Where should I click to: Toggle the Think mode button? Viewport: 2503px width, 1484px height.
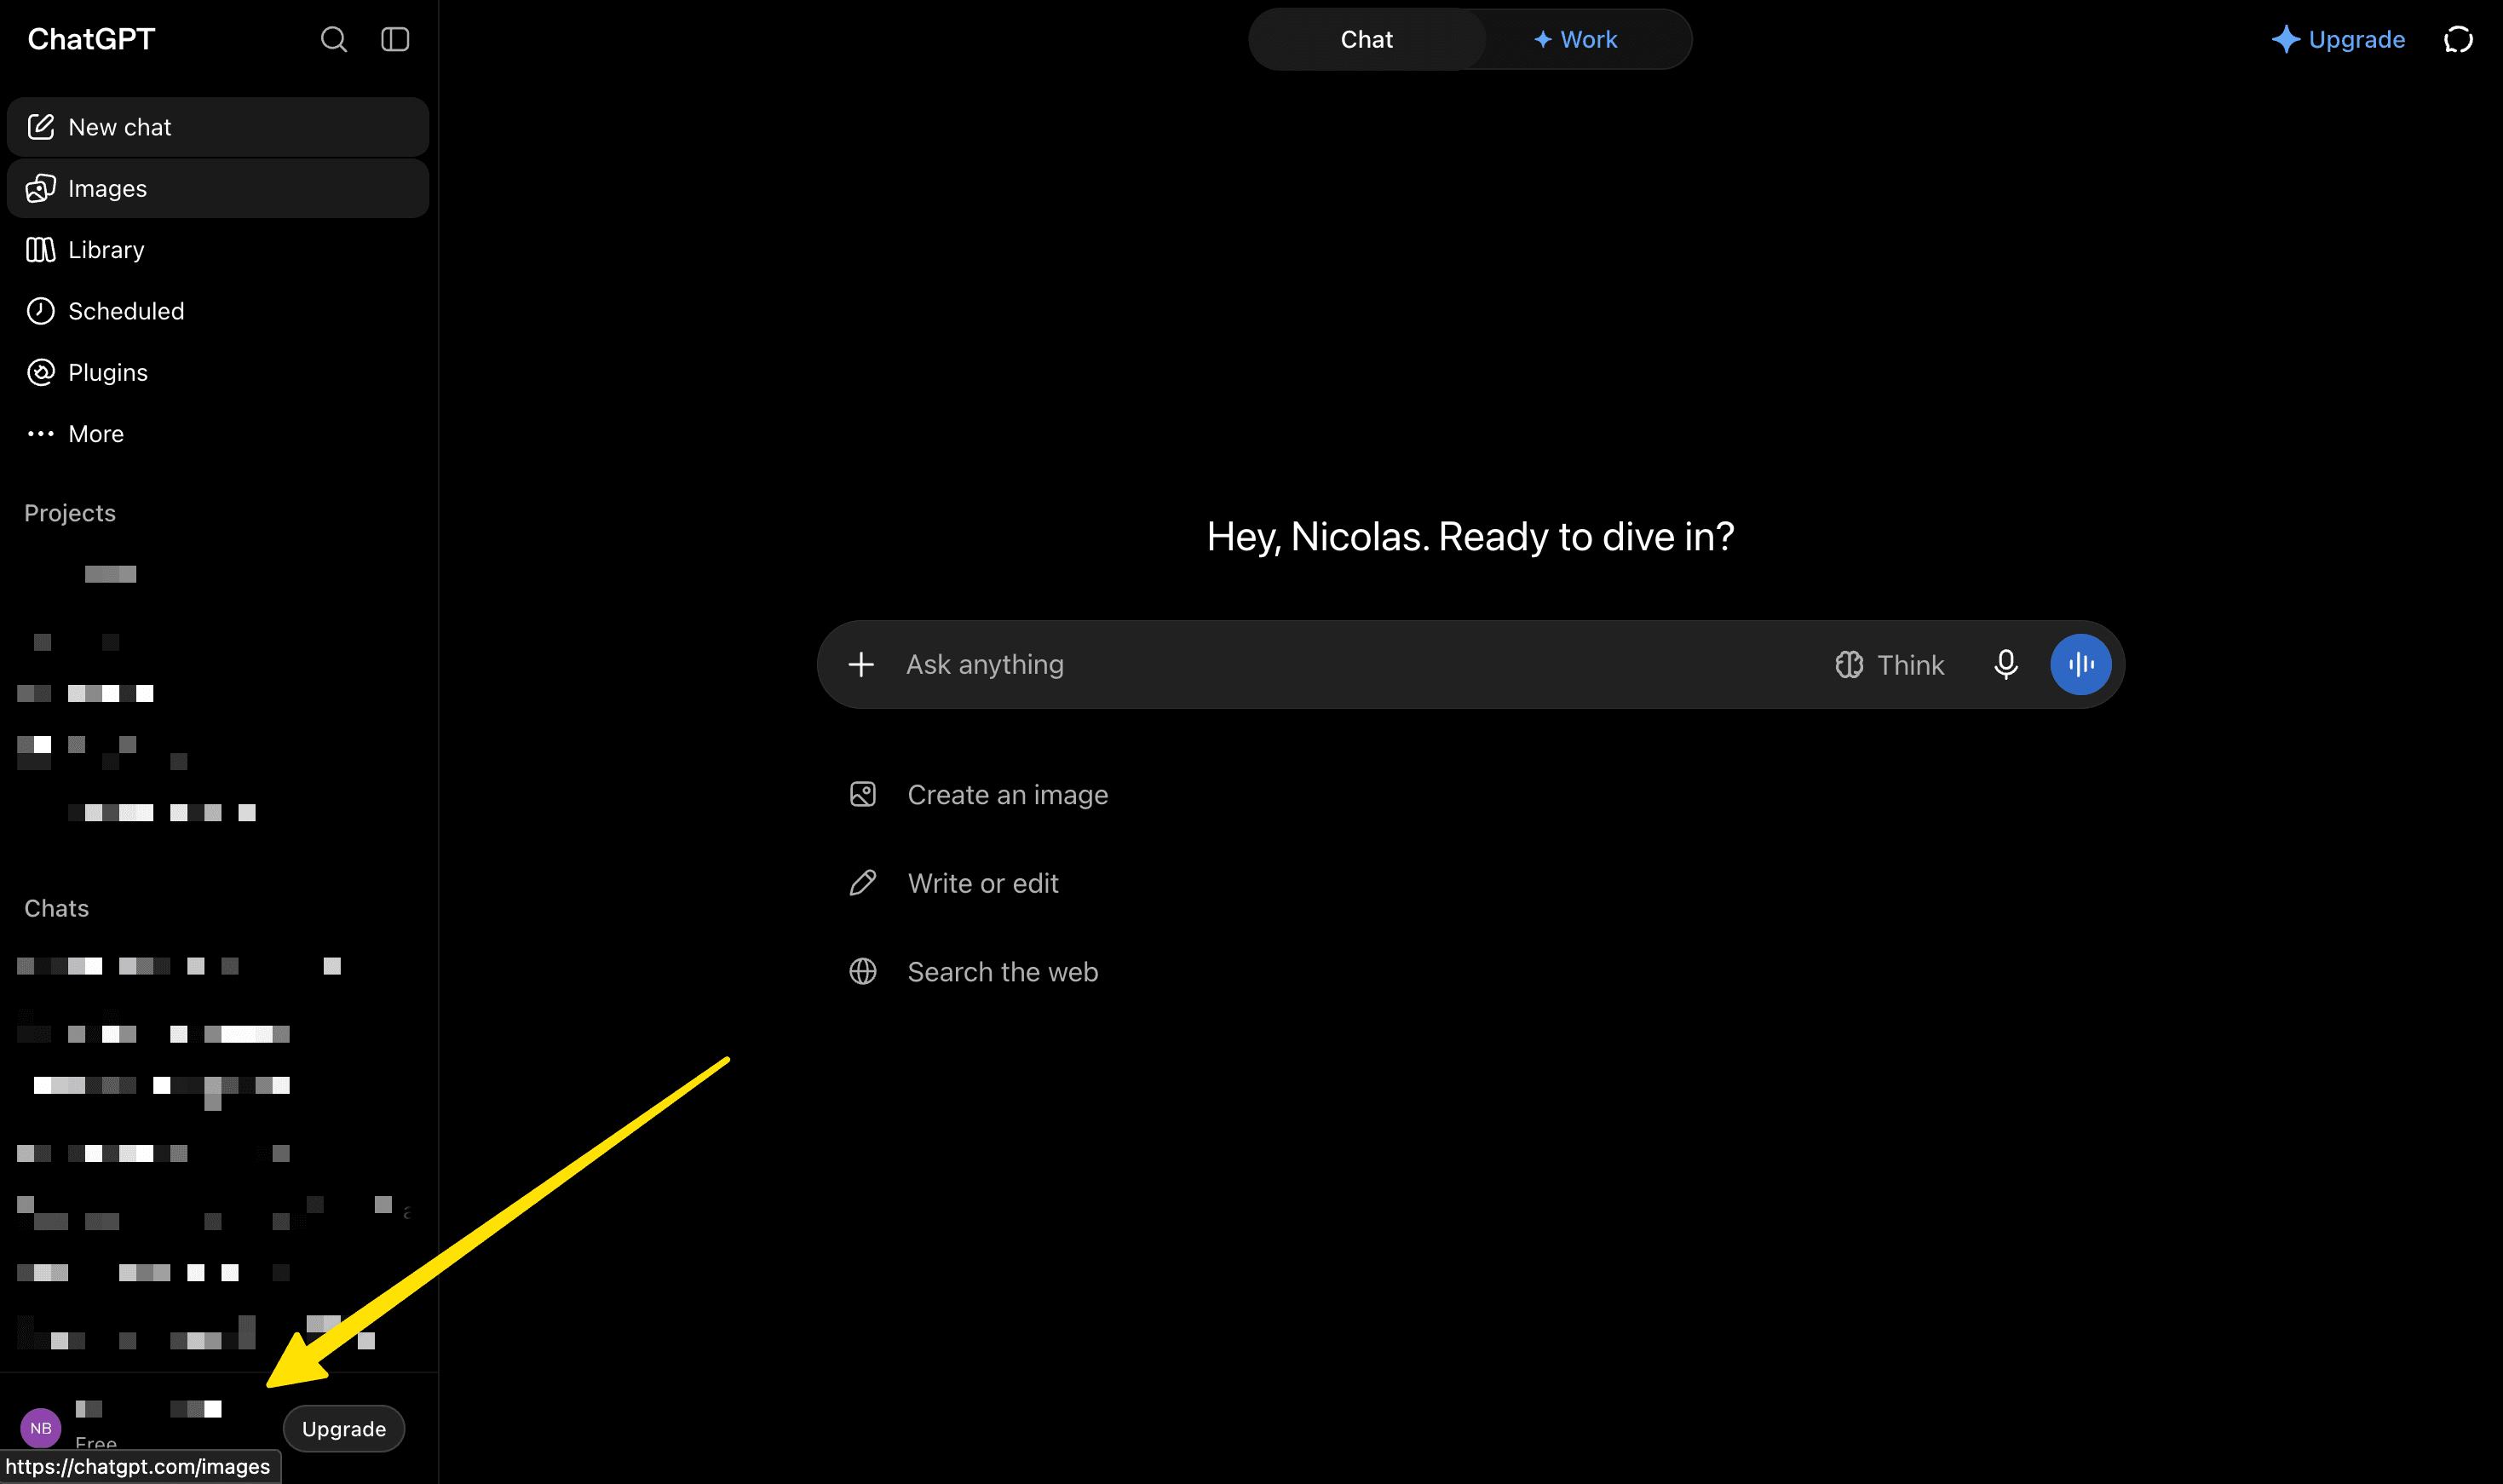[x=1890, y=665]
